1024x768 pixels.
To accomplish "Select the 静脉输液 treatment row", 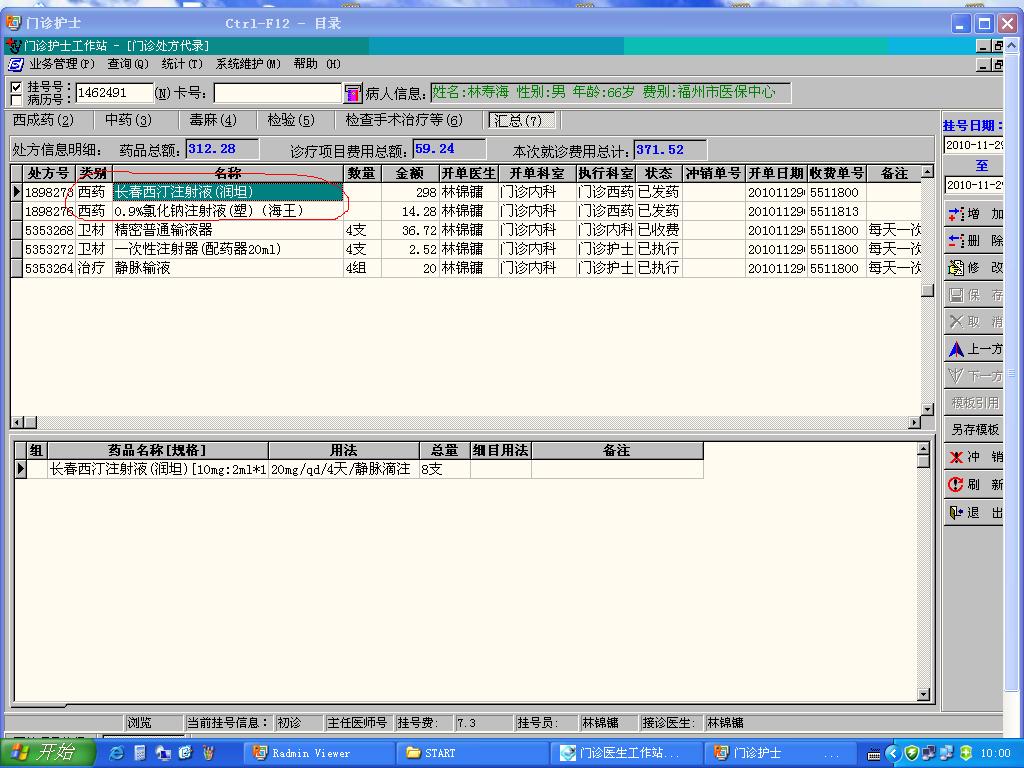I will point(466,268).
